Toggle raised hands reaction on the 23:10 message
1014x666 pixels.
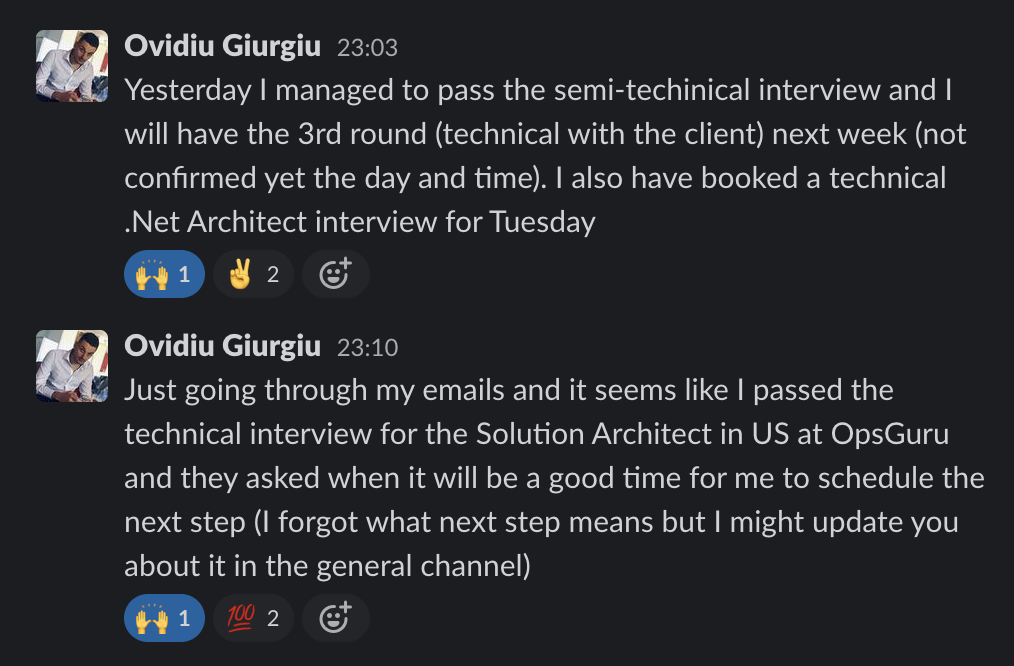pyautogui.click(x=164, y=619)
